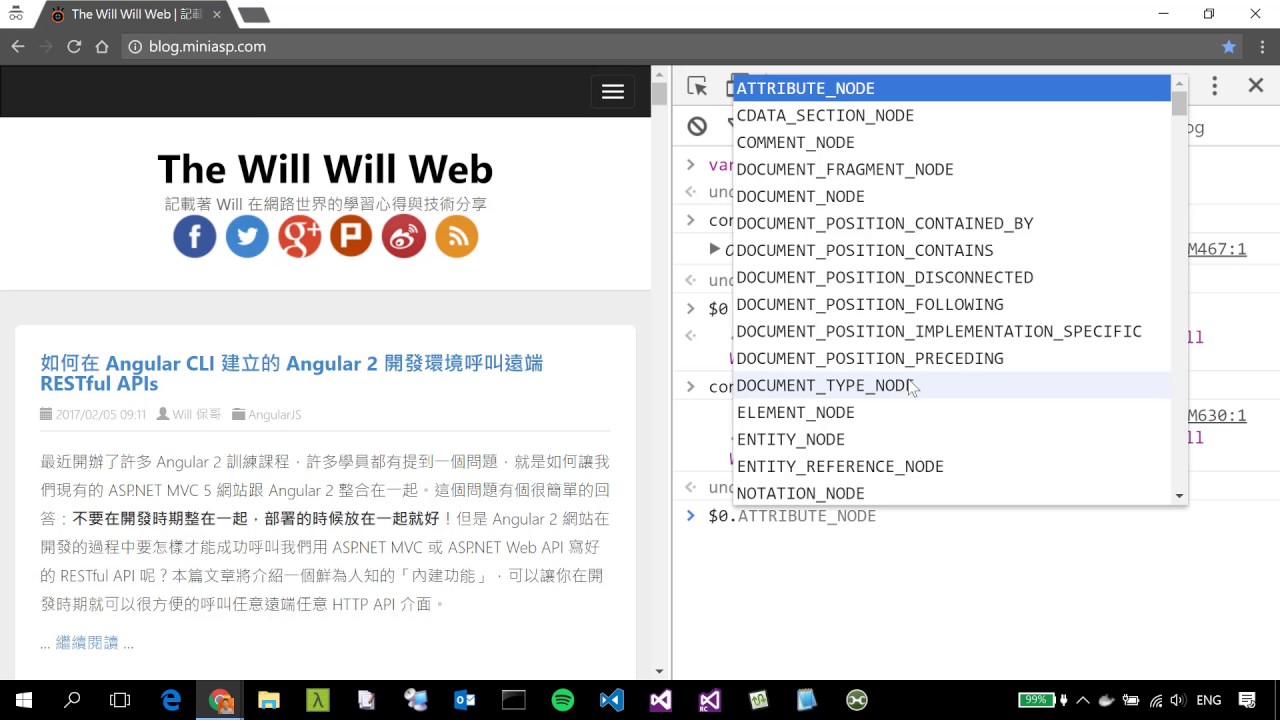Image resolution: width=1280 pixels, height=720 pixels.
Task: Open the hamburger navigation menu on the blog
Action: [x=613, y=91]
